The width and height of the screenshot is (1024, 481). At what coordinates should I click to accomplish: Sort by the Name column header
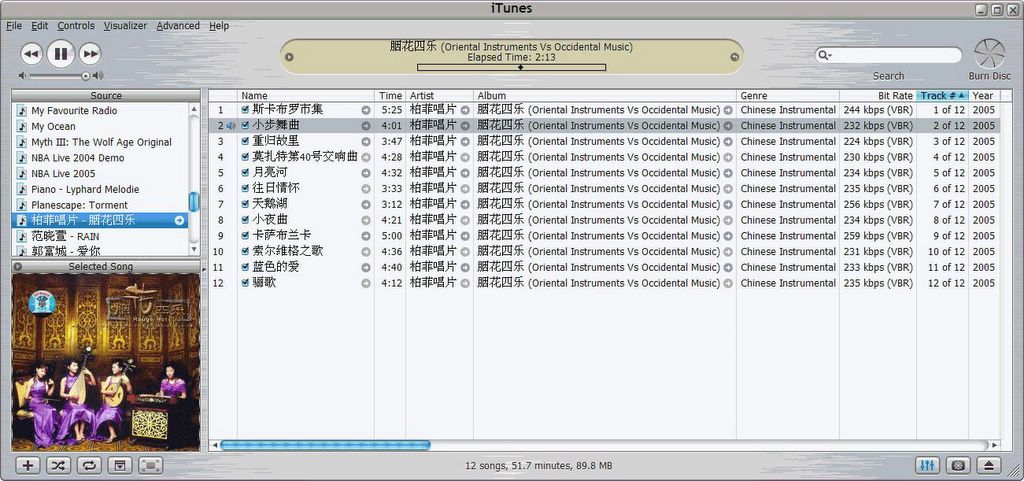(306, 95)
